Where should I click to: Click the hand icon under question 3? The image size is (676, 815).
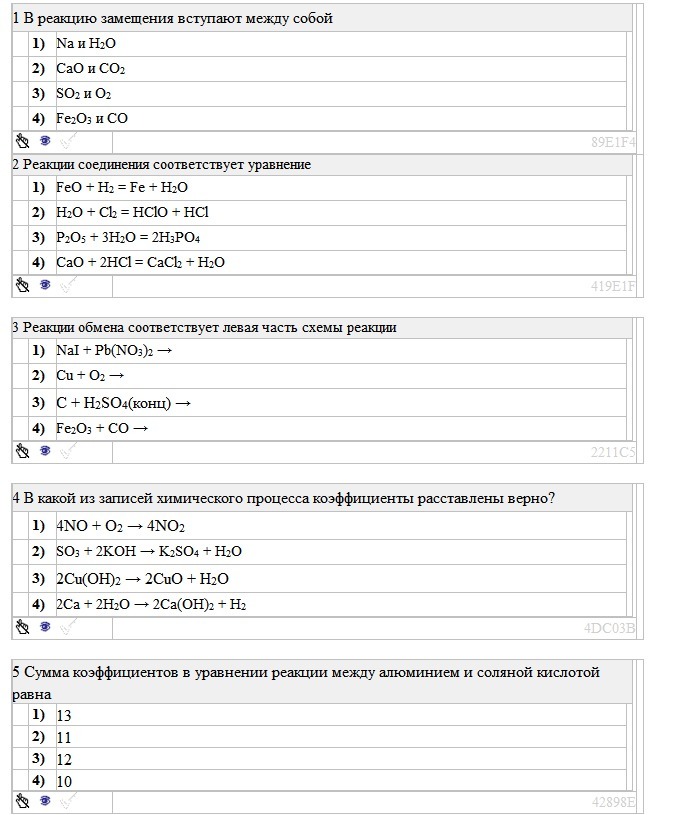[22, 451]
